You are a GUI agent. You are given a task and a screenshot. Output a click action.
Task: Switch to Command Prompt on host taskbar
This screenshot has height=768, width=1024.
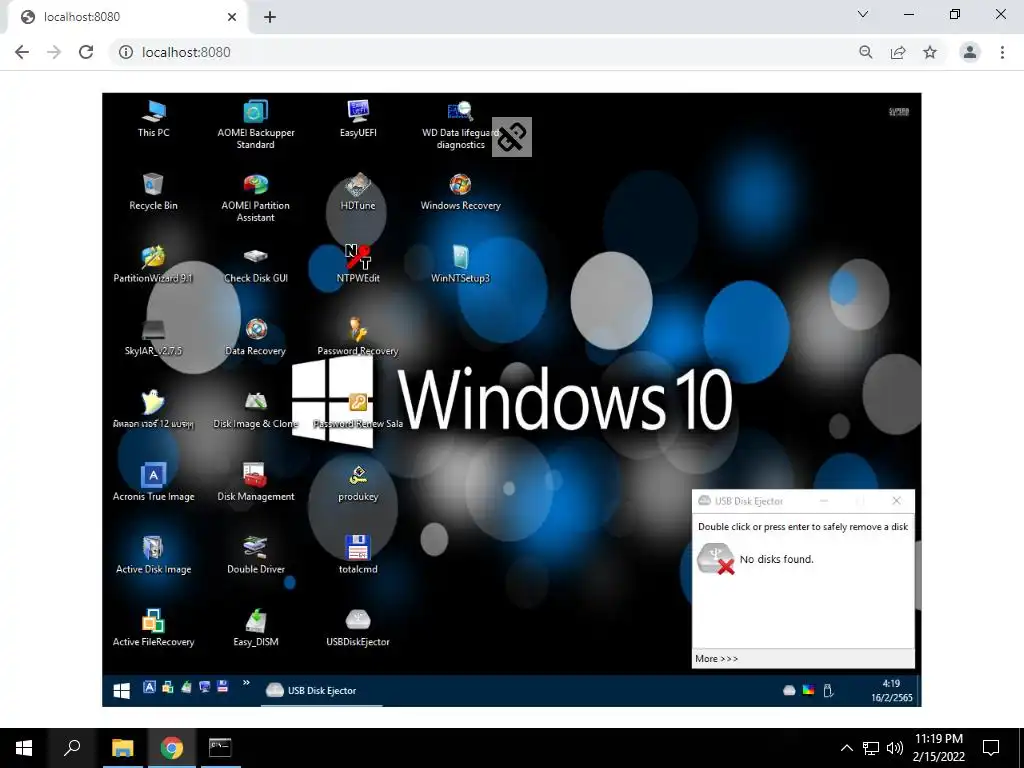pyautogui.click(x=220, y=748)
